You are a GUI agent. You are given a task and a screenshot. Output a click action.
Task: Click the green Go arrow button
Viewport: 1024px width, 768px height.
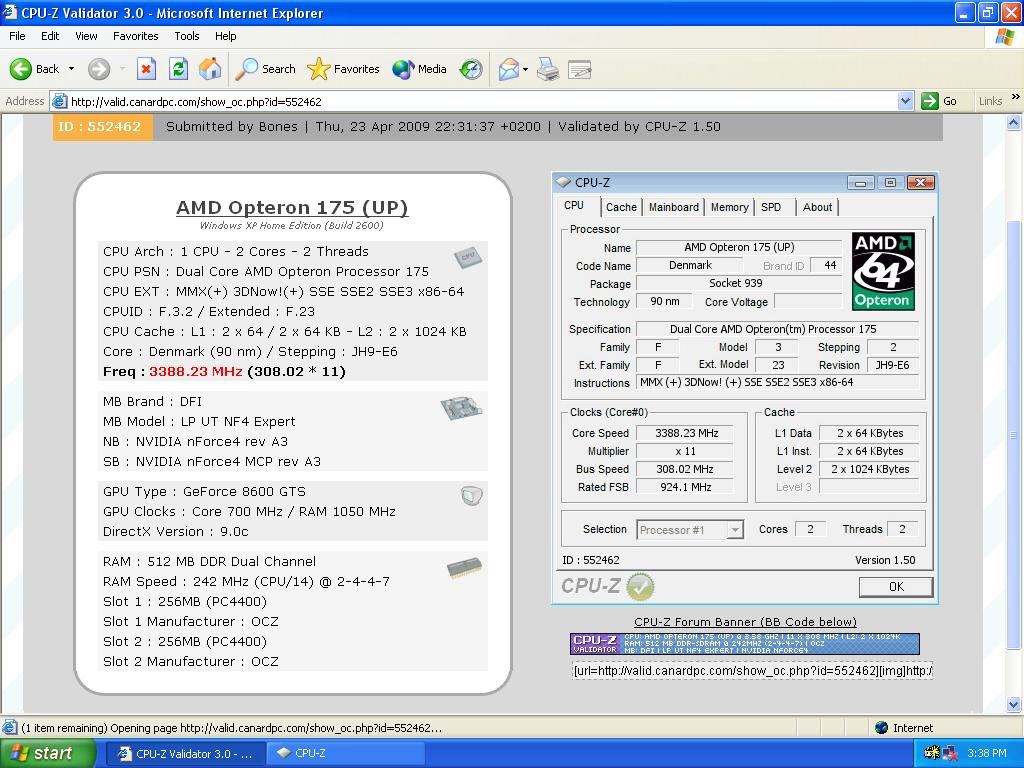click(x=929, y=101)
